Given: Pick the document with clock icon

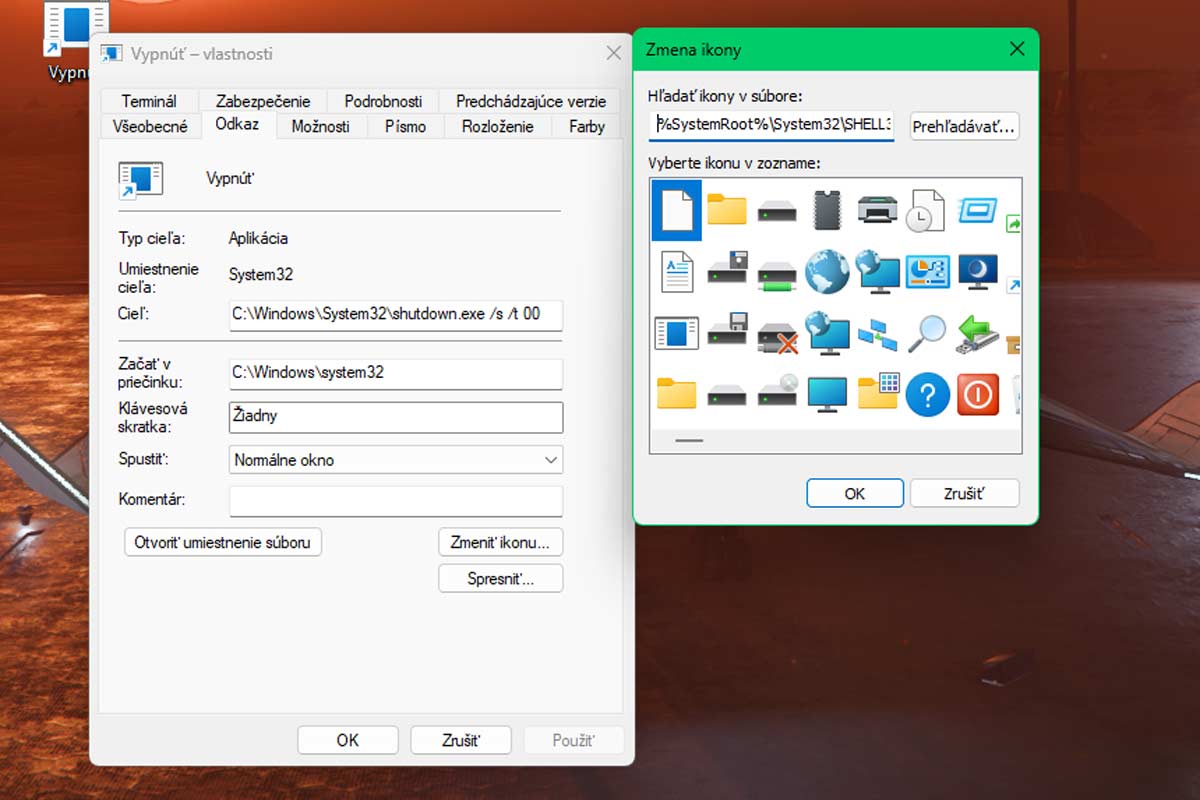Looking at the screenshot, I should coord(926,210).
